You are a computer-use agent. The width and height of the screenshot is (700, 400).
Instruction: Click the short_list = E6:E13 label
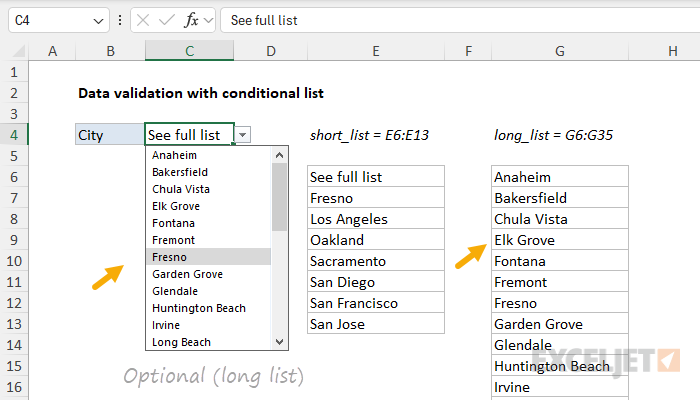point(369,135)
